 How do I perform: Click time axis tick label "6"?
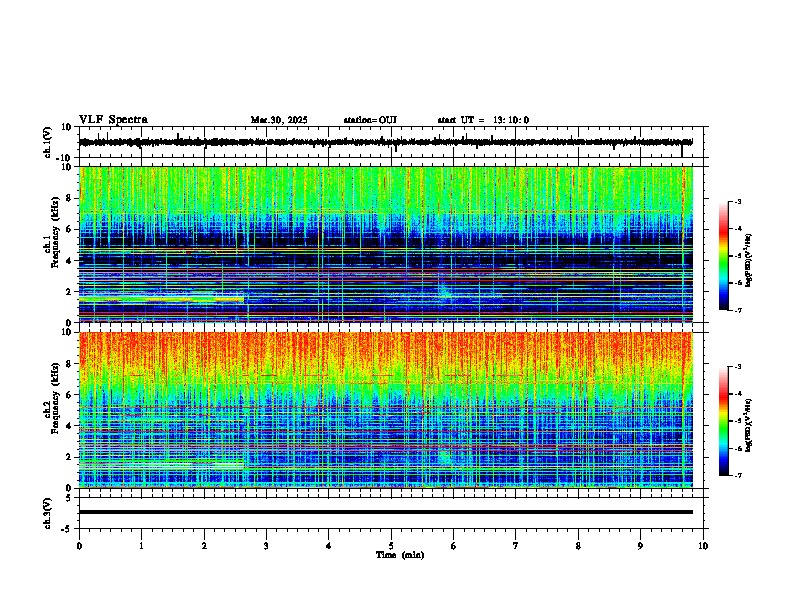[x=454, y=546]
